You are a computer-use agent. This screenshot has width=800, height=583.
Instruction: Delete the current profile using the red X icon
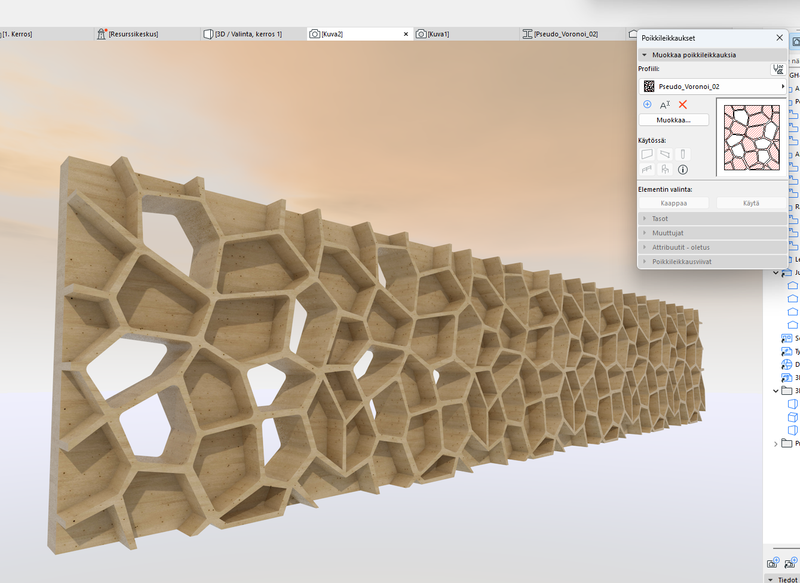tap(683, 104)
